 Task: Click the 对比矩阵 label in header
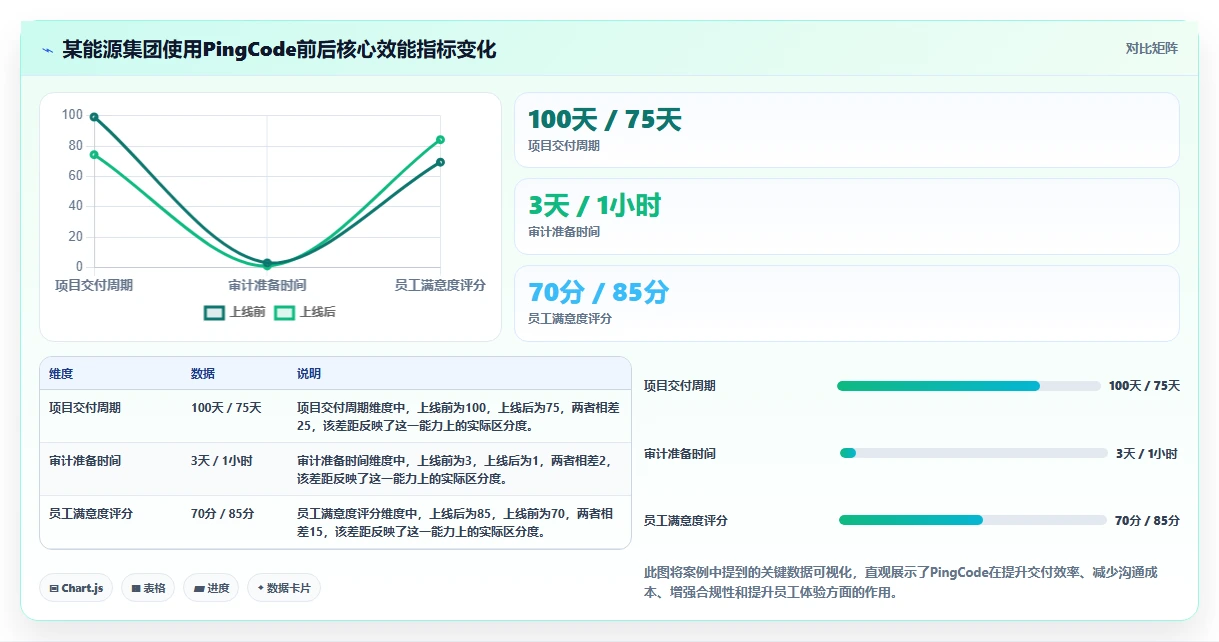(1152, 48)
